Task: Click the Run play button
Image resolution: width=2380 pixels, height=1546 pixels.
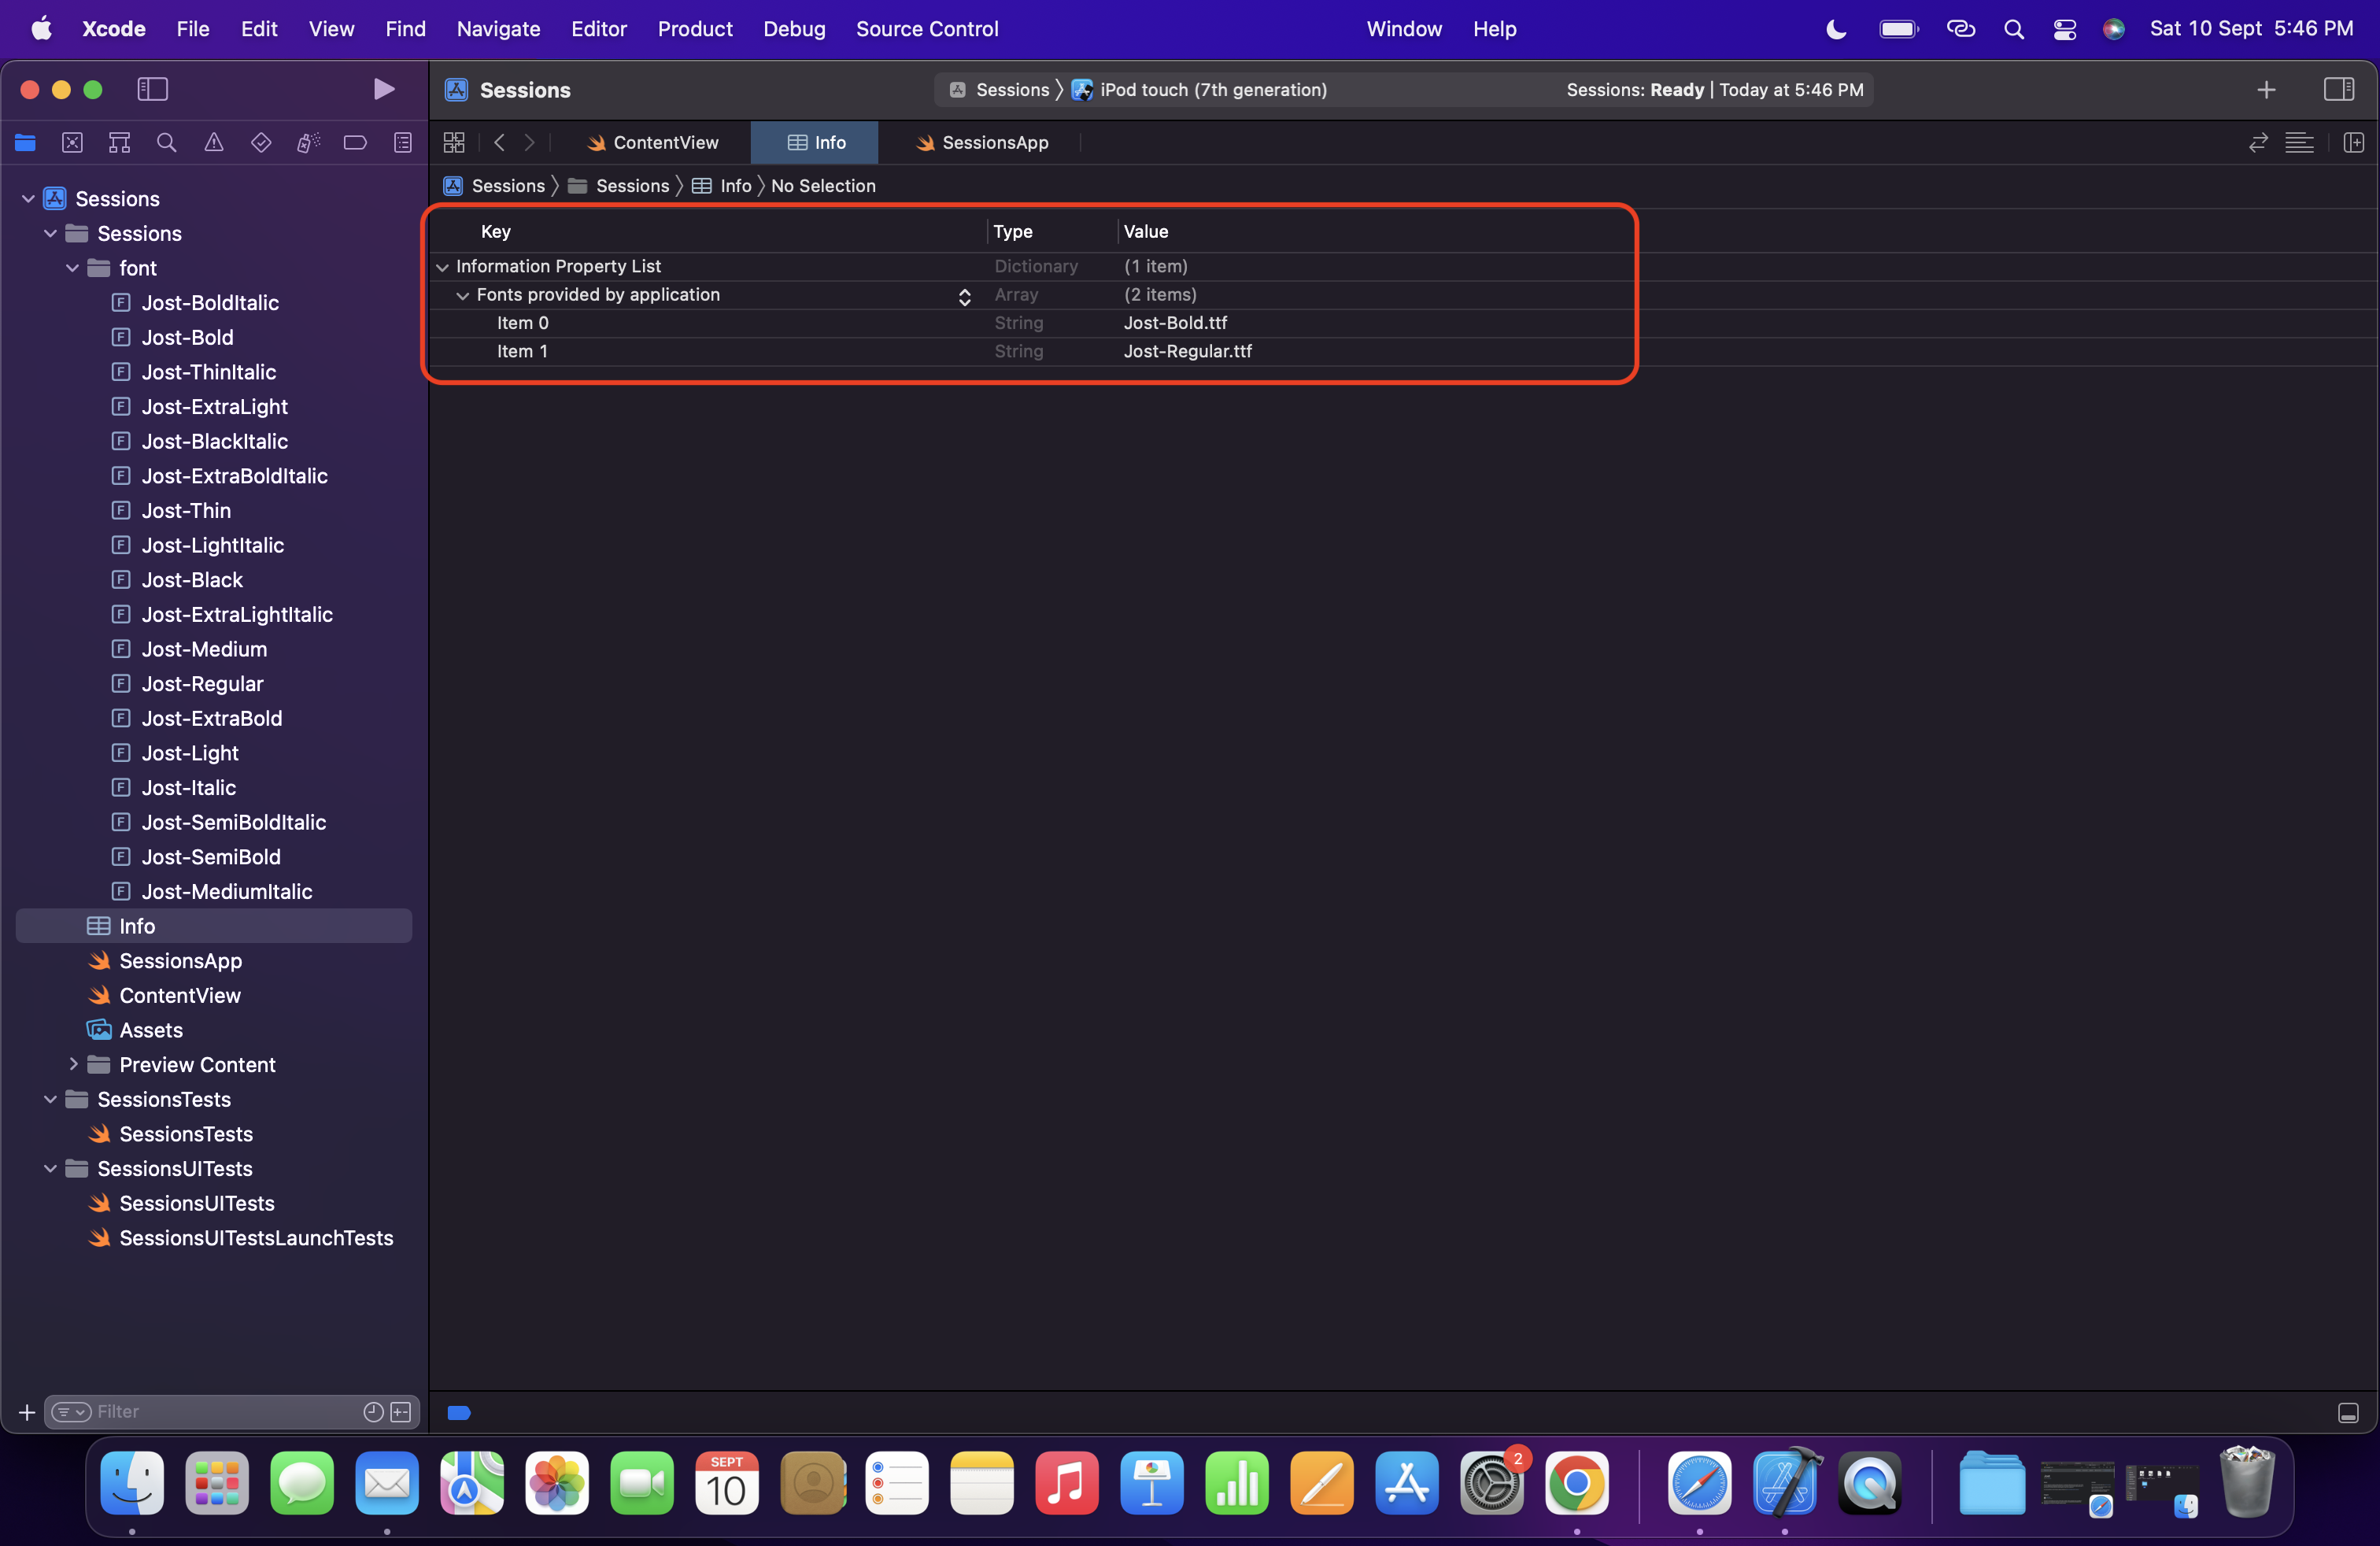Action: click(x=383, y=89)
